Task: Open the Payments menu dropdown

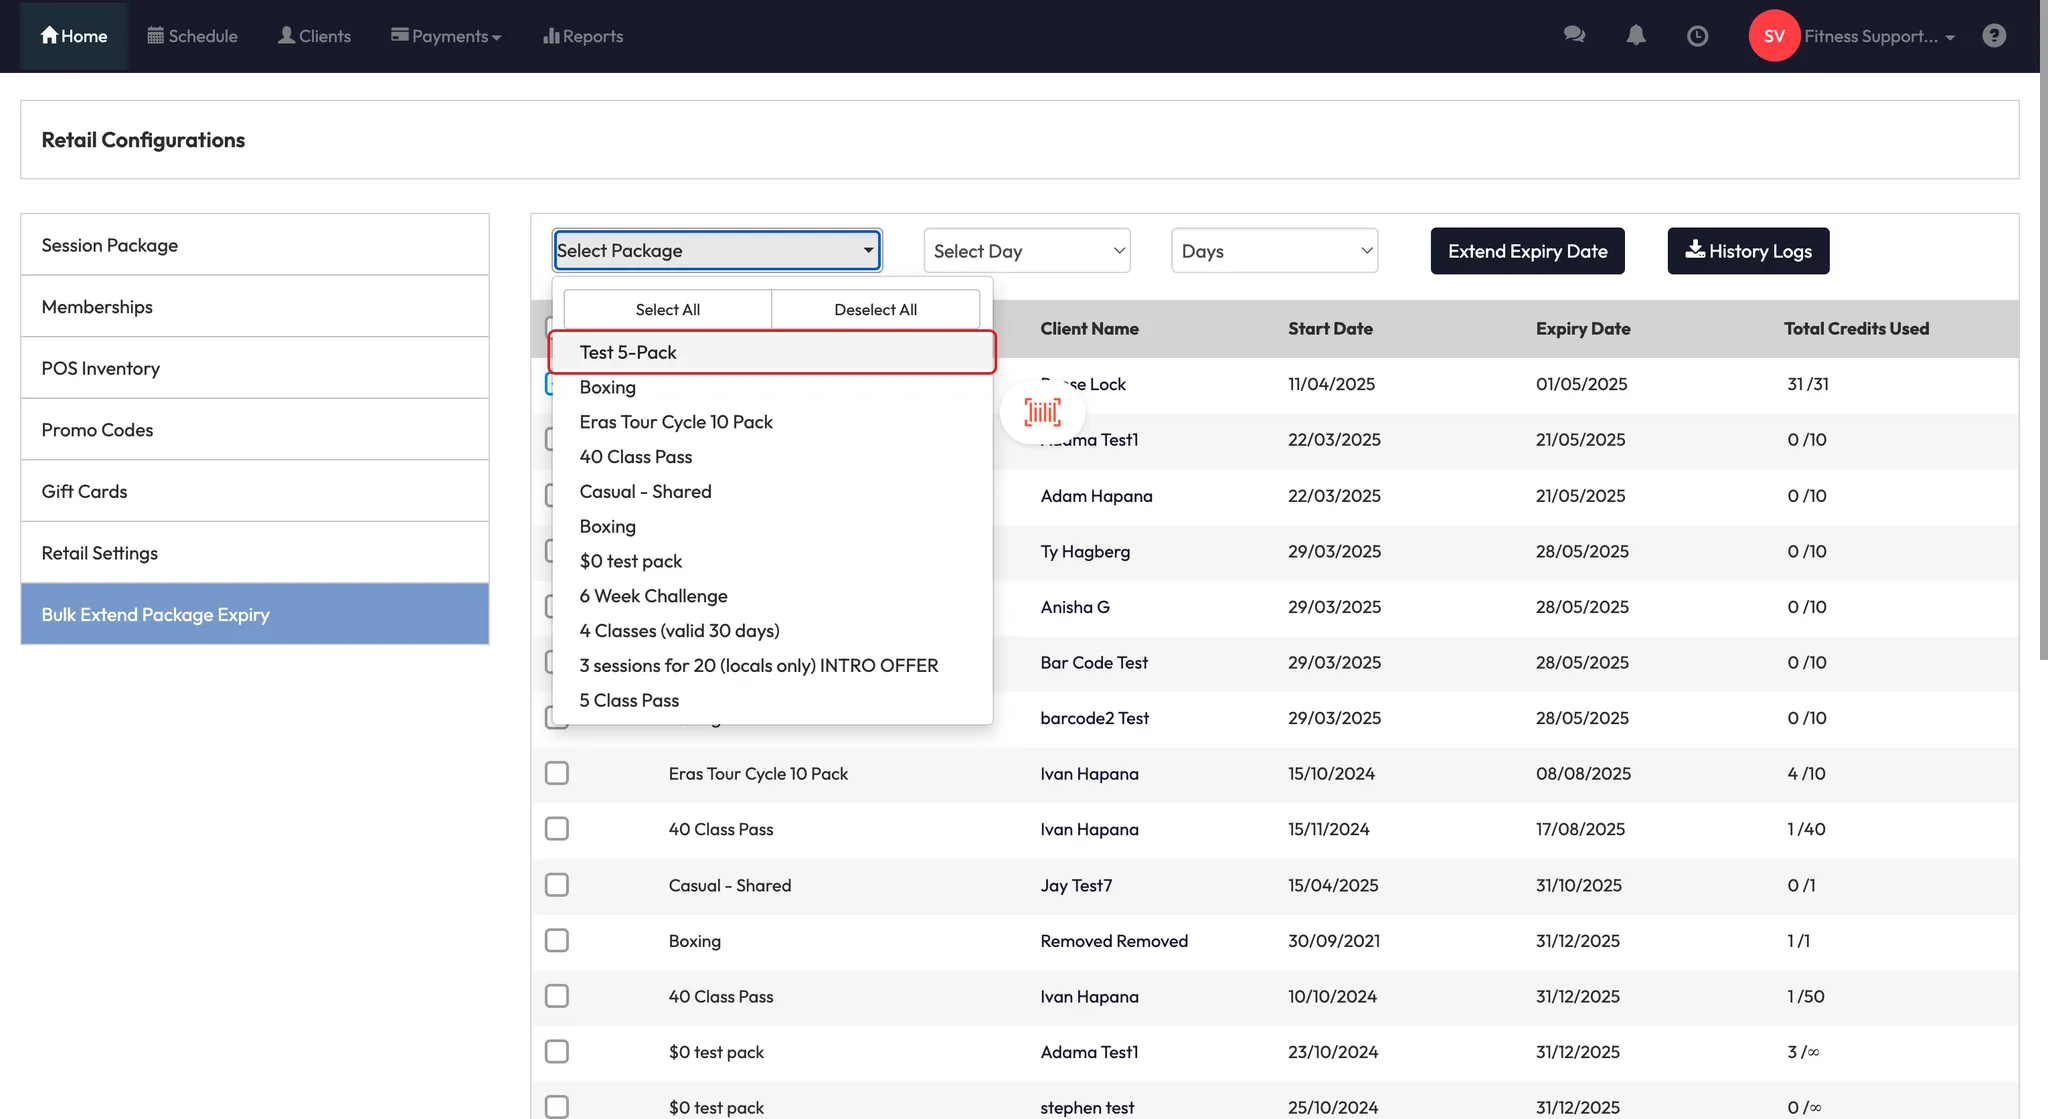Action: [x=446, y=36]
